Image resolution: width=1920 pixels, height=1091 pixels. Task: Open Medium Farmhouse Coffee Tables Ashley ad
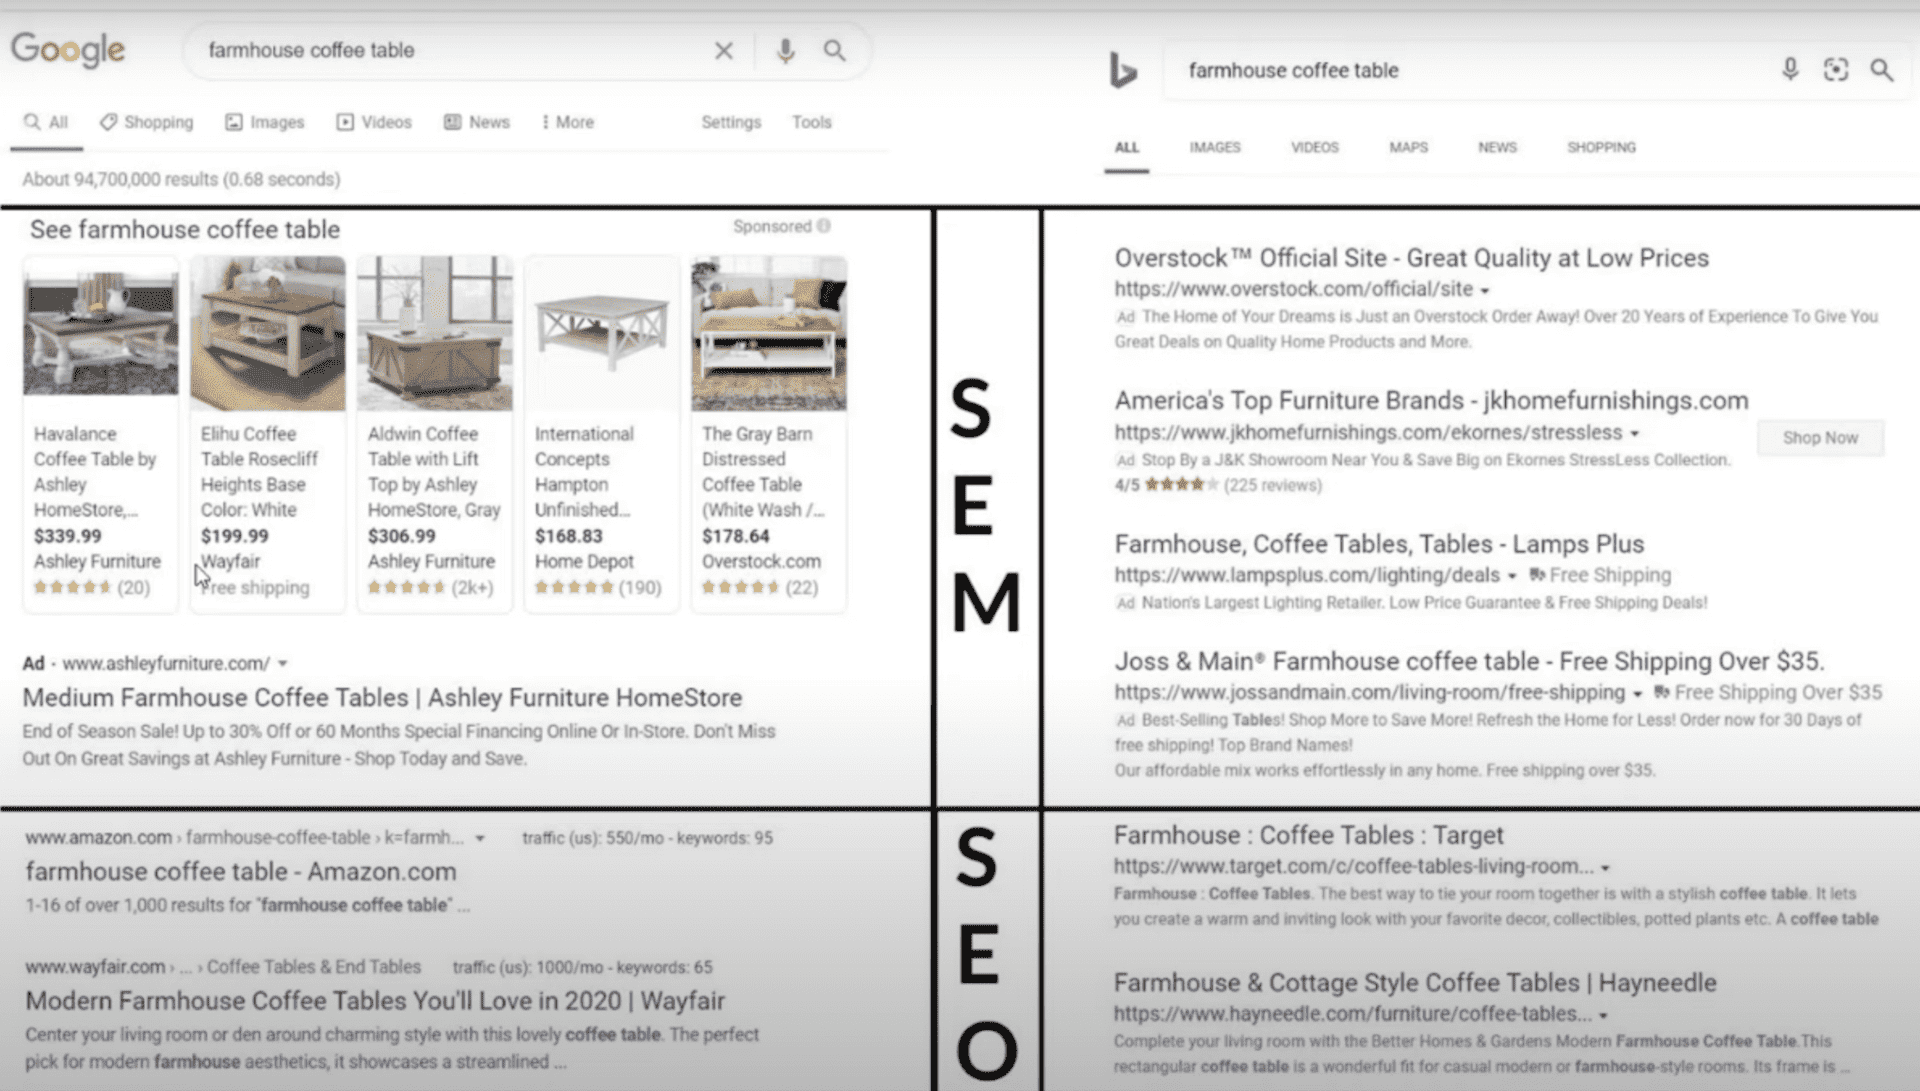[x=382, y=698]
